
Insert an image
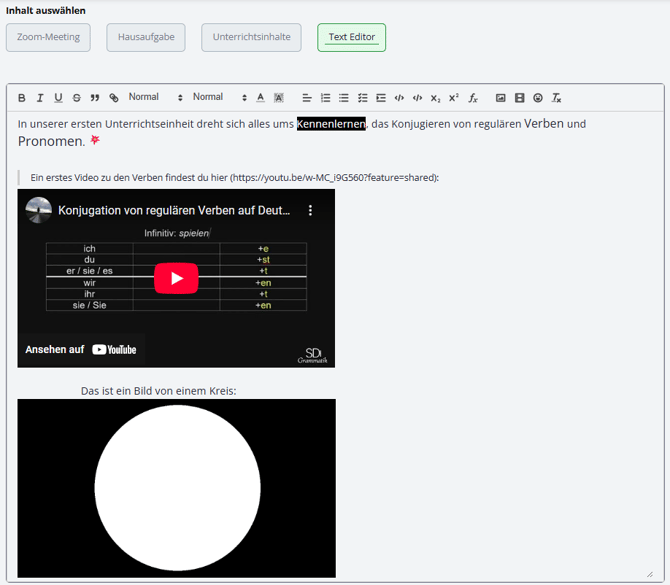point(501,98)
